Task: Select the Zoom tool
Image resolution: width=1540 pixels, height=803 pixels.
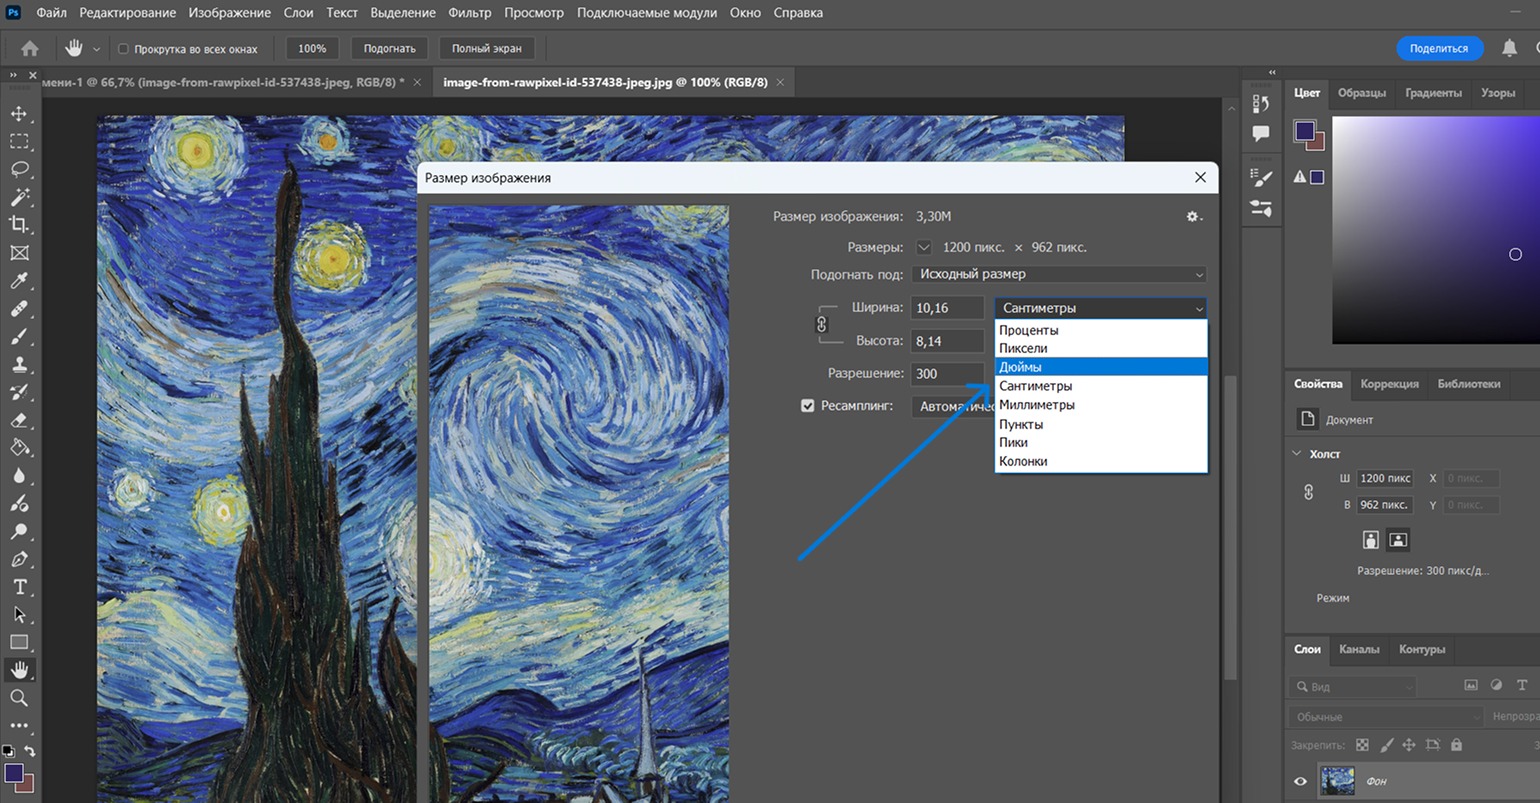Action: [x=19, y=698]
